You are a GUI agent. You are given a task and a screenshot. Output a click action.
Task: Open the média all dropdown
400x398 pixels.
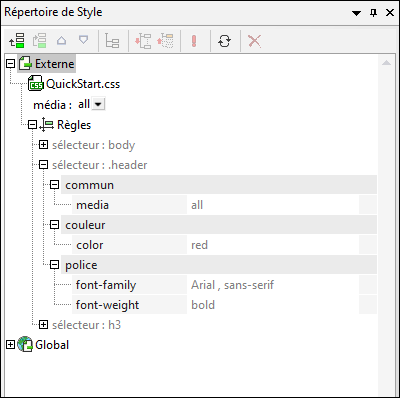tap(98, 104)
